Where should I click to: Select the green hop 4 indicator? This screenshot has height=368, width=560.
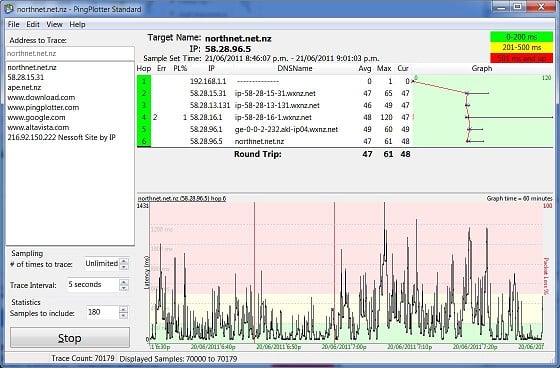coord(144,117)
